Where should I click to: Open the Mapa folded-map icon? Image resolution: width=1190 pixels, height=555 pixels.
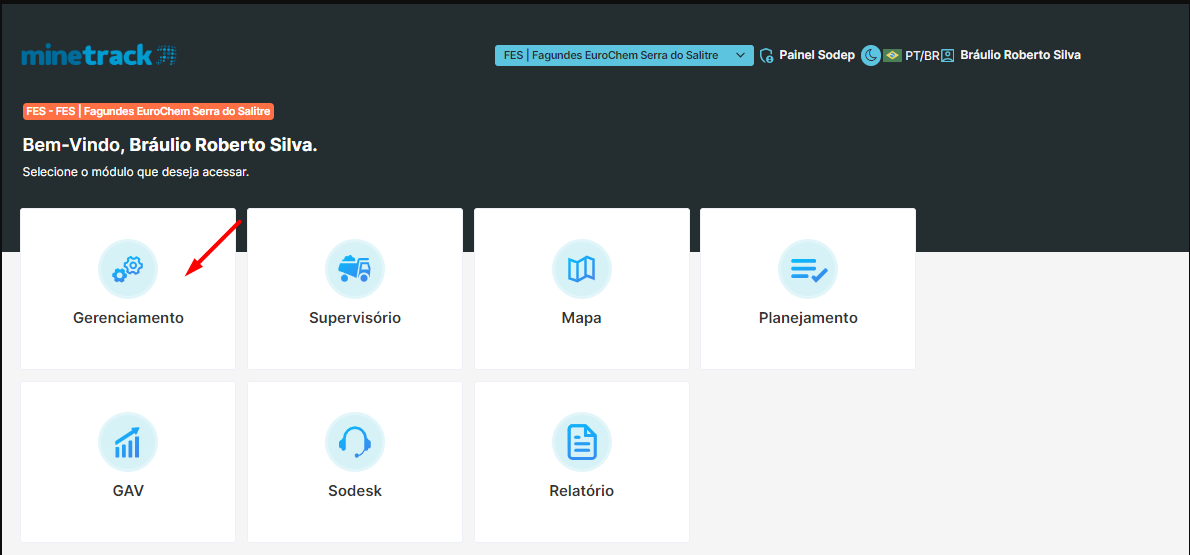coord(581,269)
